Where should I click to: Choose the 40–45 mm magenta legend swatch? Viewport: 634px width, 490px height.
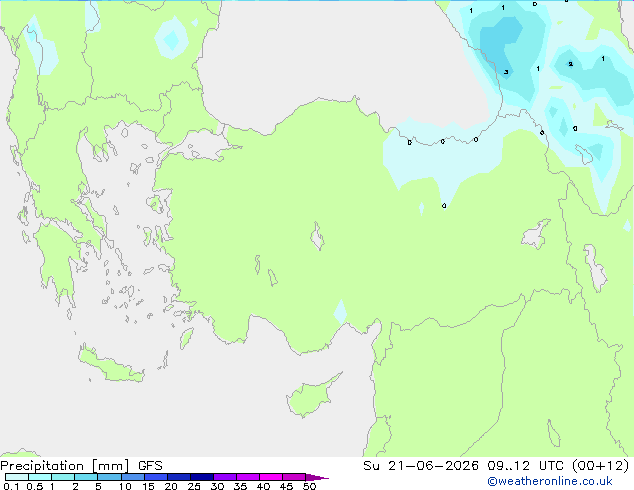271,477
